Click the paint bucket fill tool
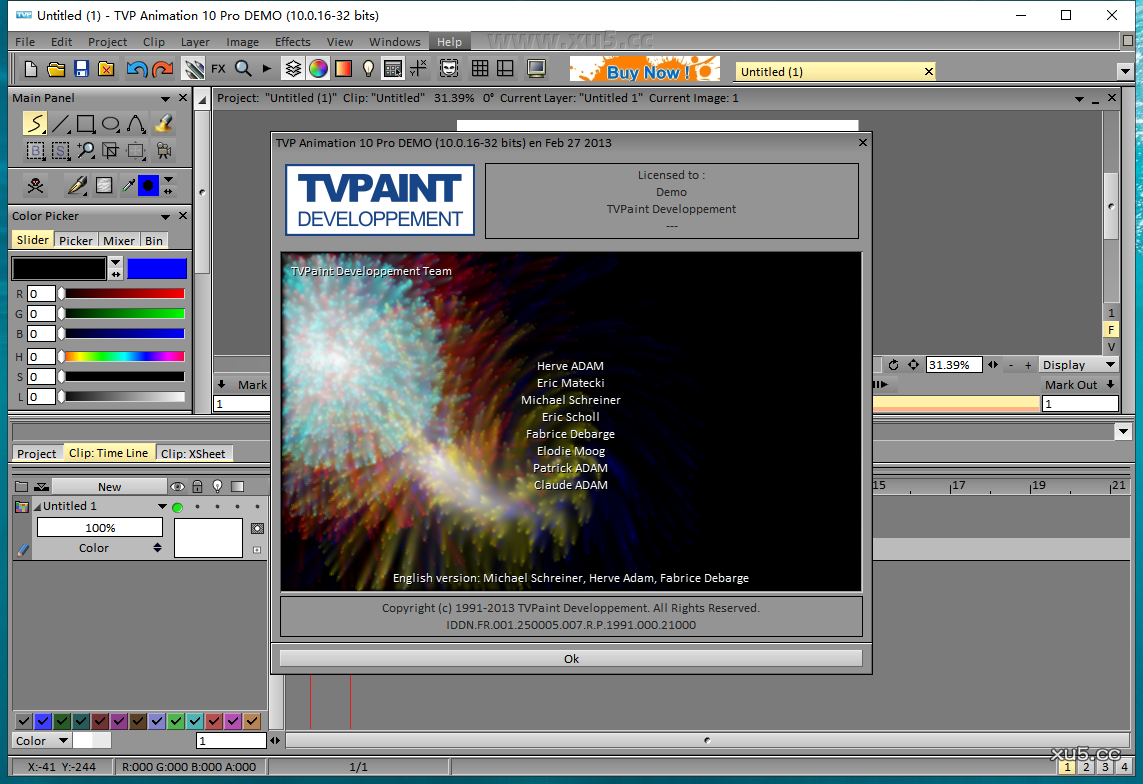This screenshot has width=1143, height=784. (x=164, y=124)
